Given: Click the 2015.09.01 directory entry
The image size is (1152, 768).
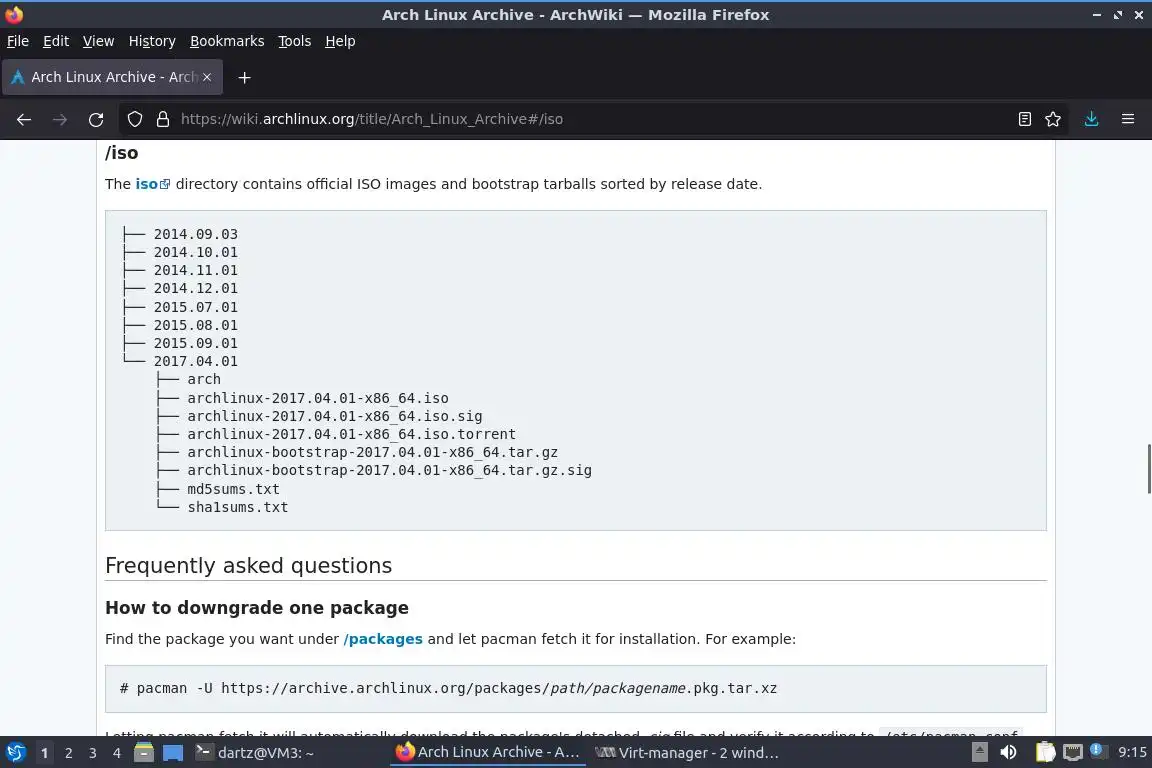Looking at the screenshot, I should pyautogui.click(x=195, y=343).
